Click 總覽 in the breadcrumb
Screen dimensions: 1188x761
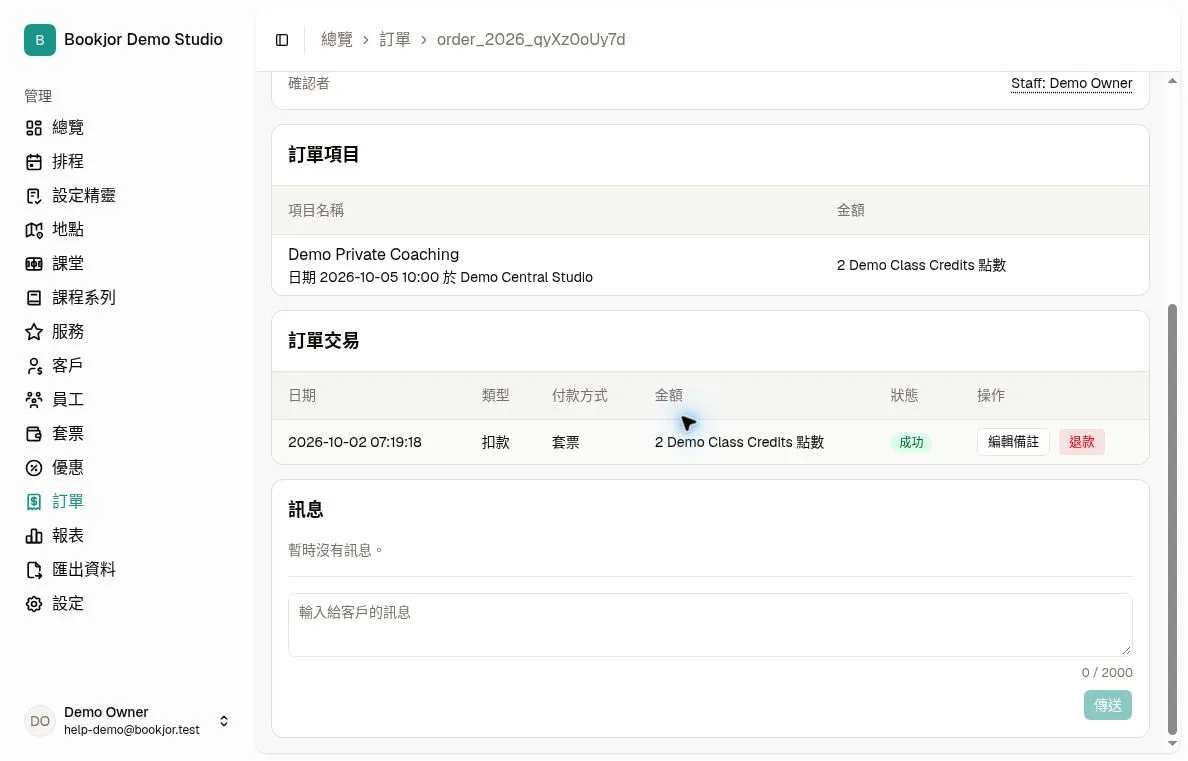click(336, 39)
